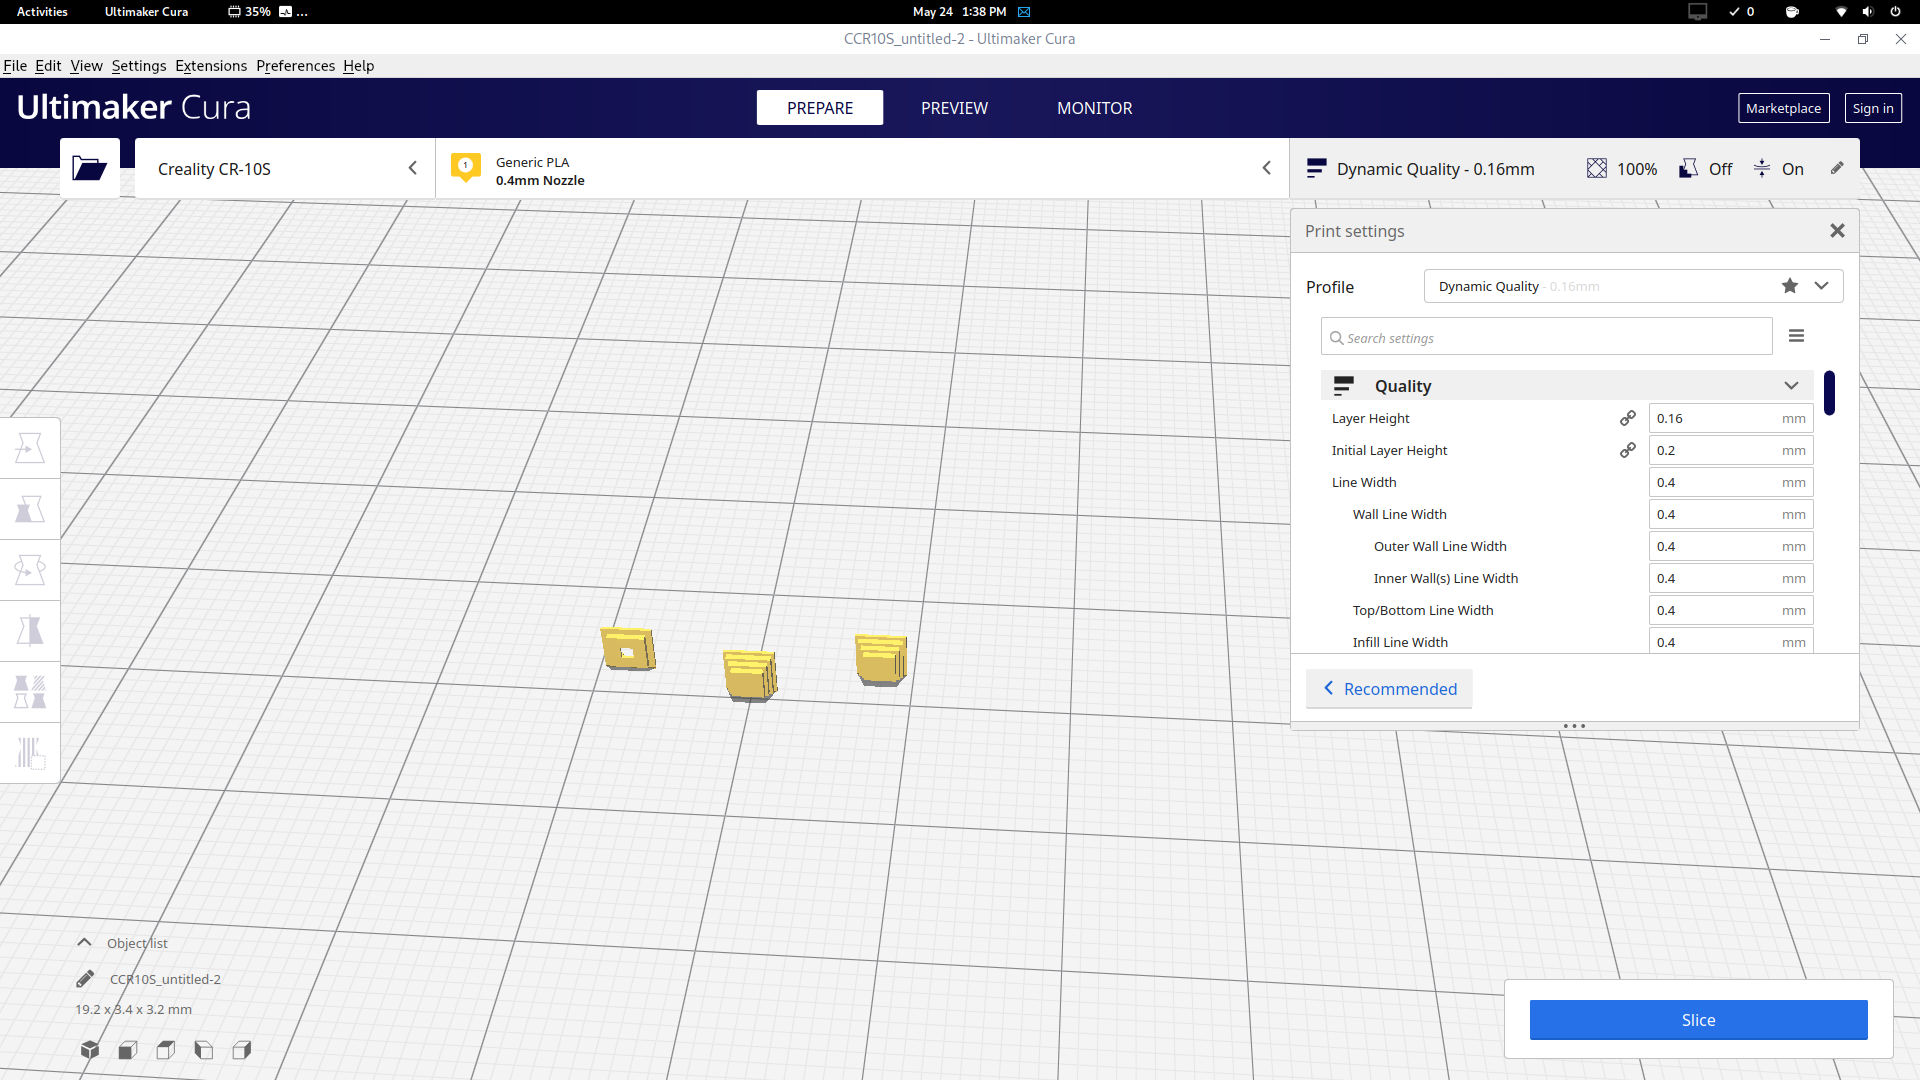Open Support Blocker tool
The width and height of the screenshot is (1920, 1080).
(x=30, y=753)
